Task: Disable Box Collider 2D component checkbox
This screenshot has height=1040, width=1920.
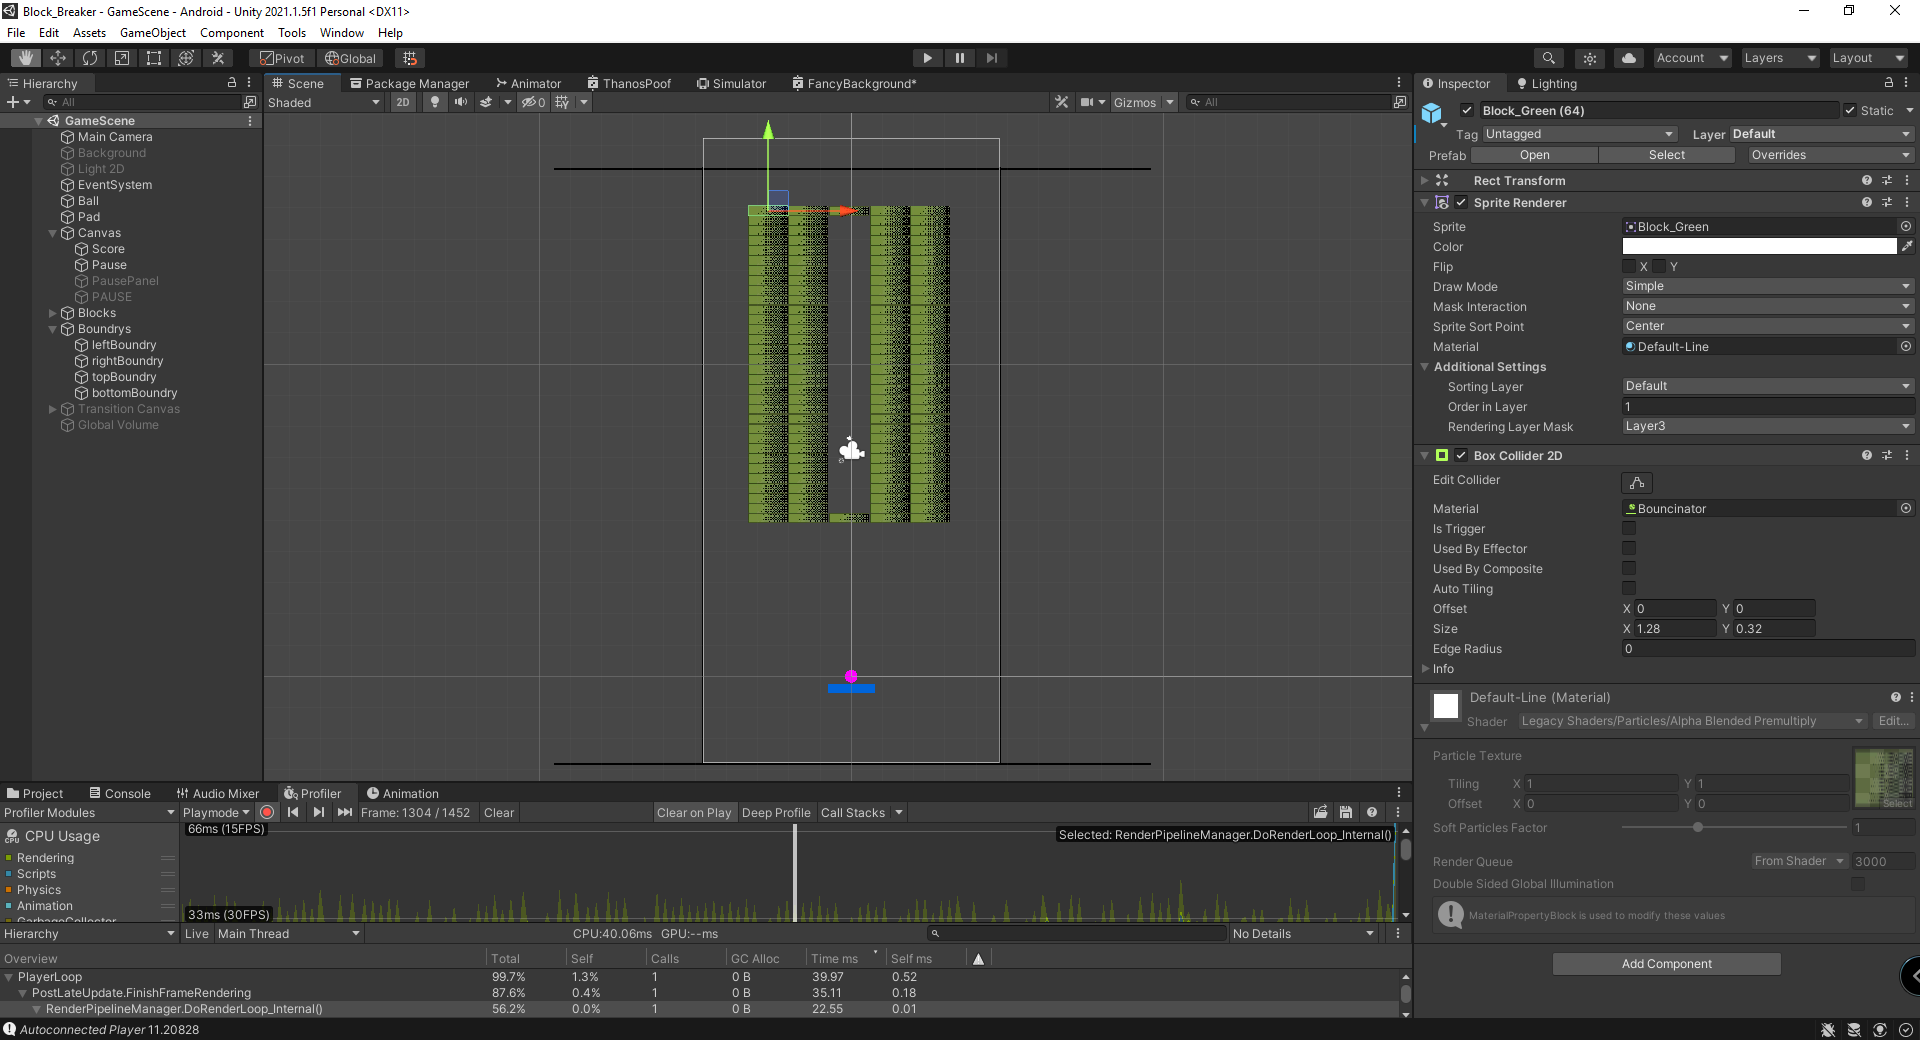Action: [x=1461, y=455]
